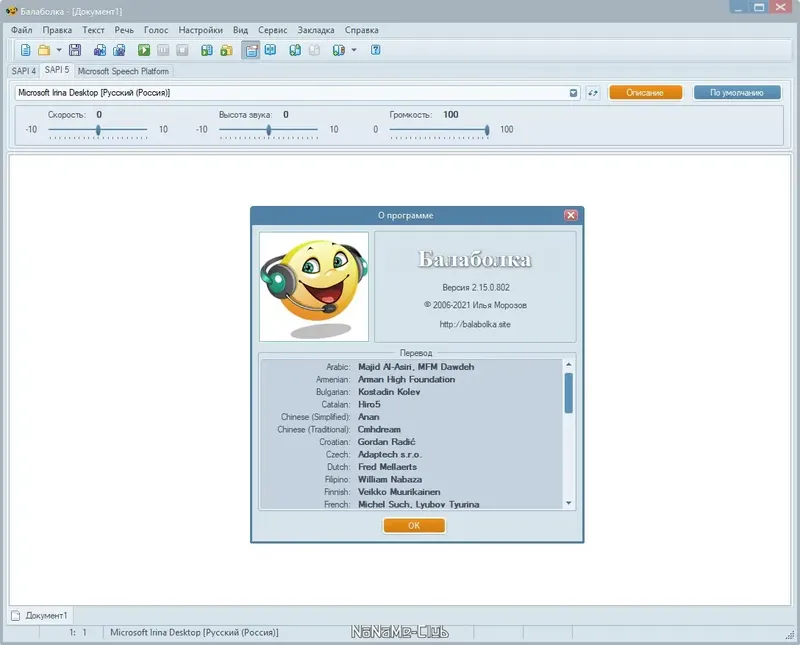Click status bar voice name Microsoft Irina Desktop
The image size is (800, 645).
coord(194,633)
